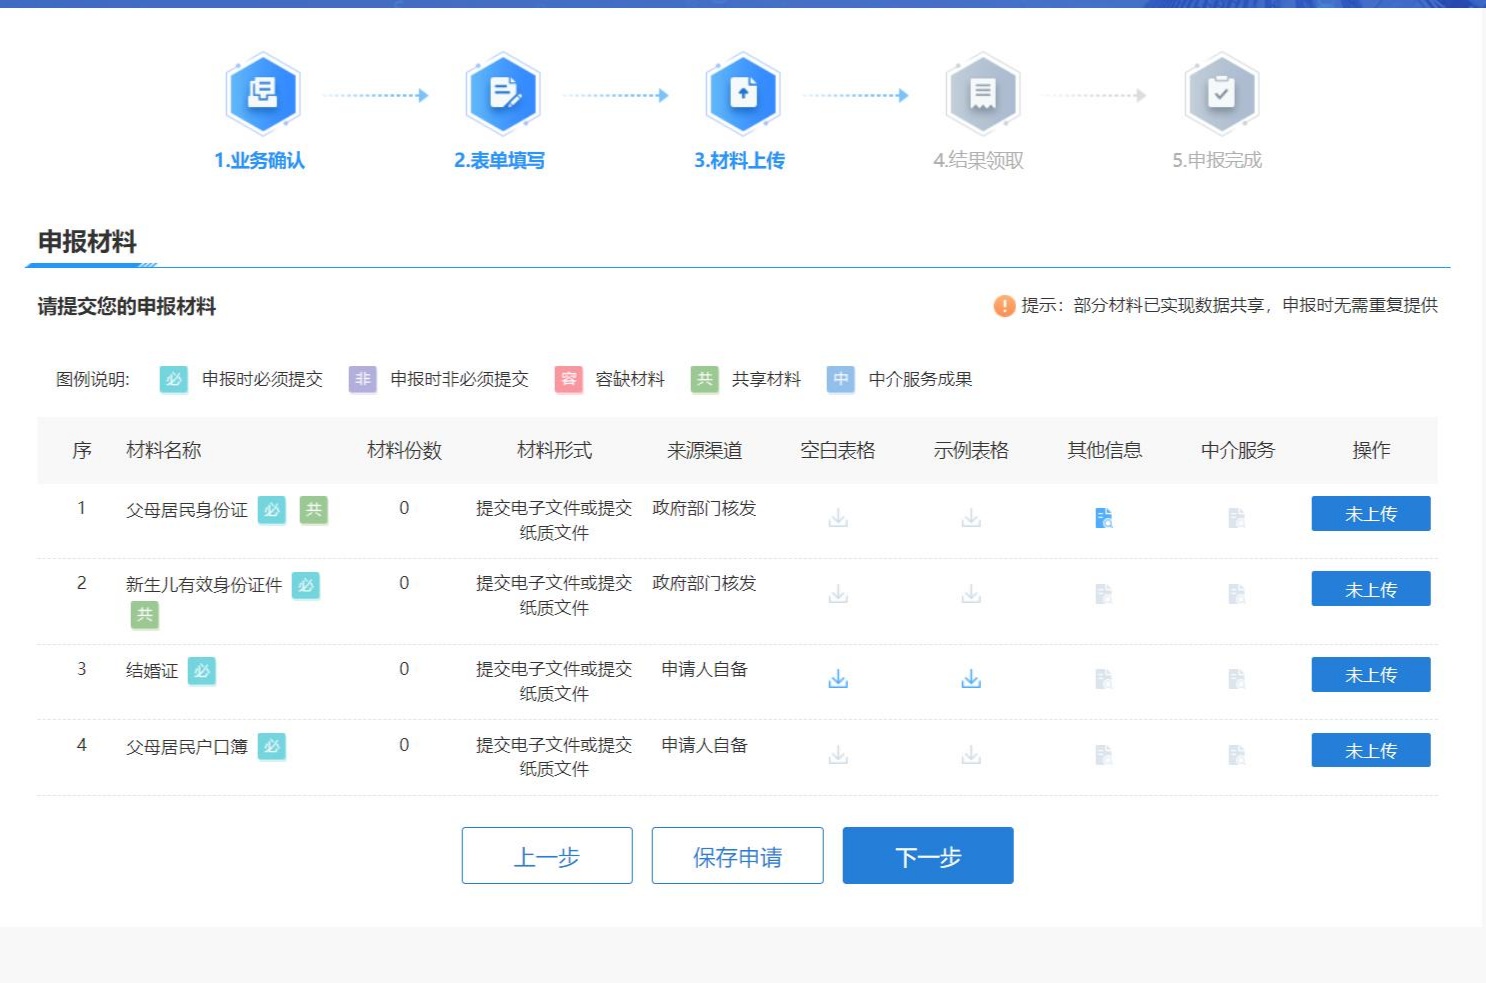
Task: Click the 容缺材料 legend badge
Action: pyautogui.click(x=568, y=380)
